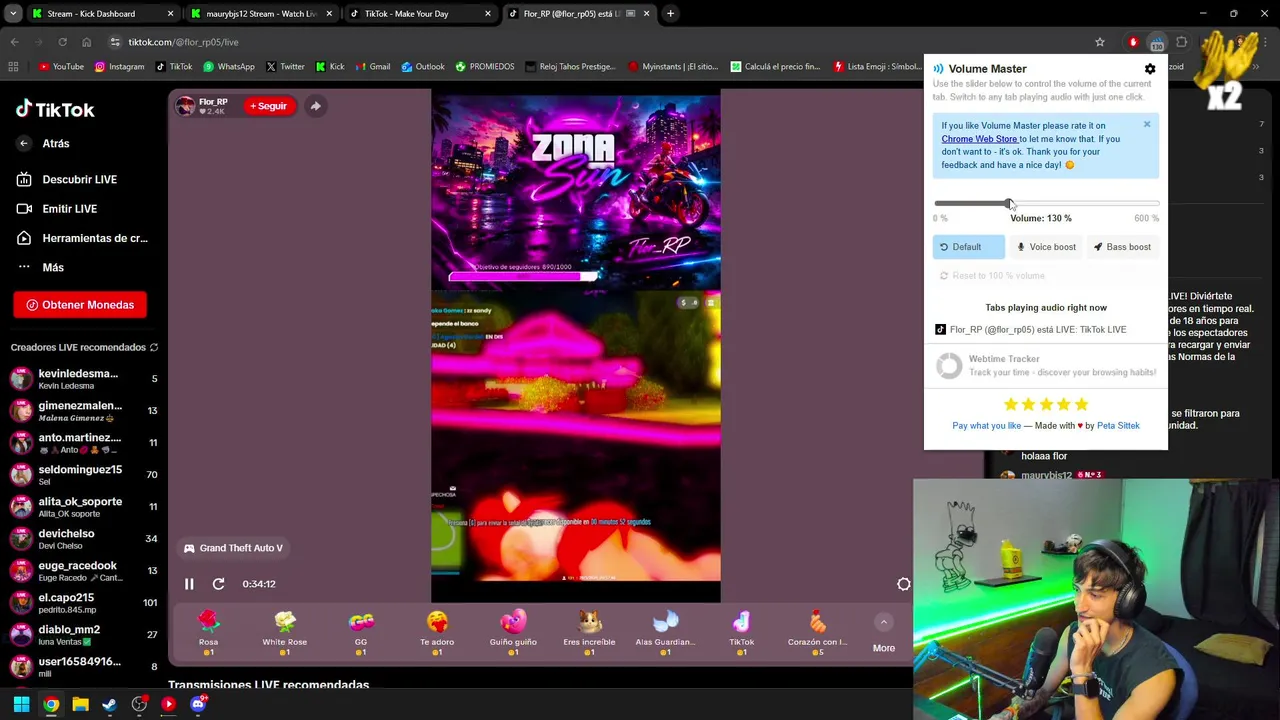This screenshot has height=720, width=1280.
Task: Open seldominguez15's recommended LIVE
Action: click(83, 475)
